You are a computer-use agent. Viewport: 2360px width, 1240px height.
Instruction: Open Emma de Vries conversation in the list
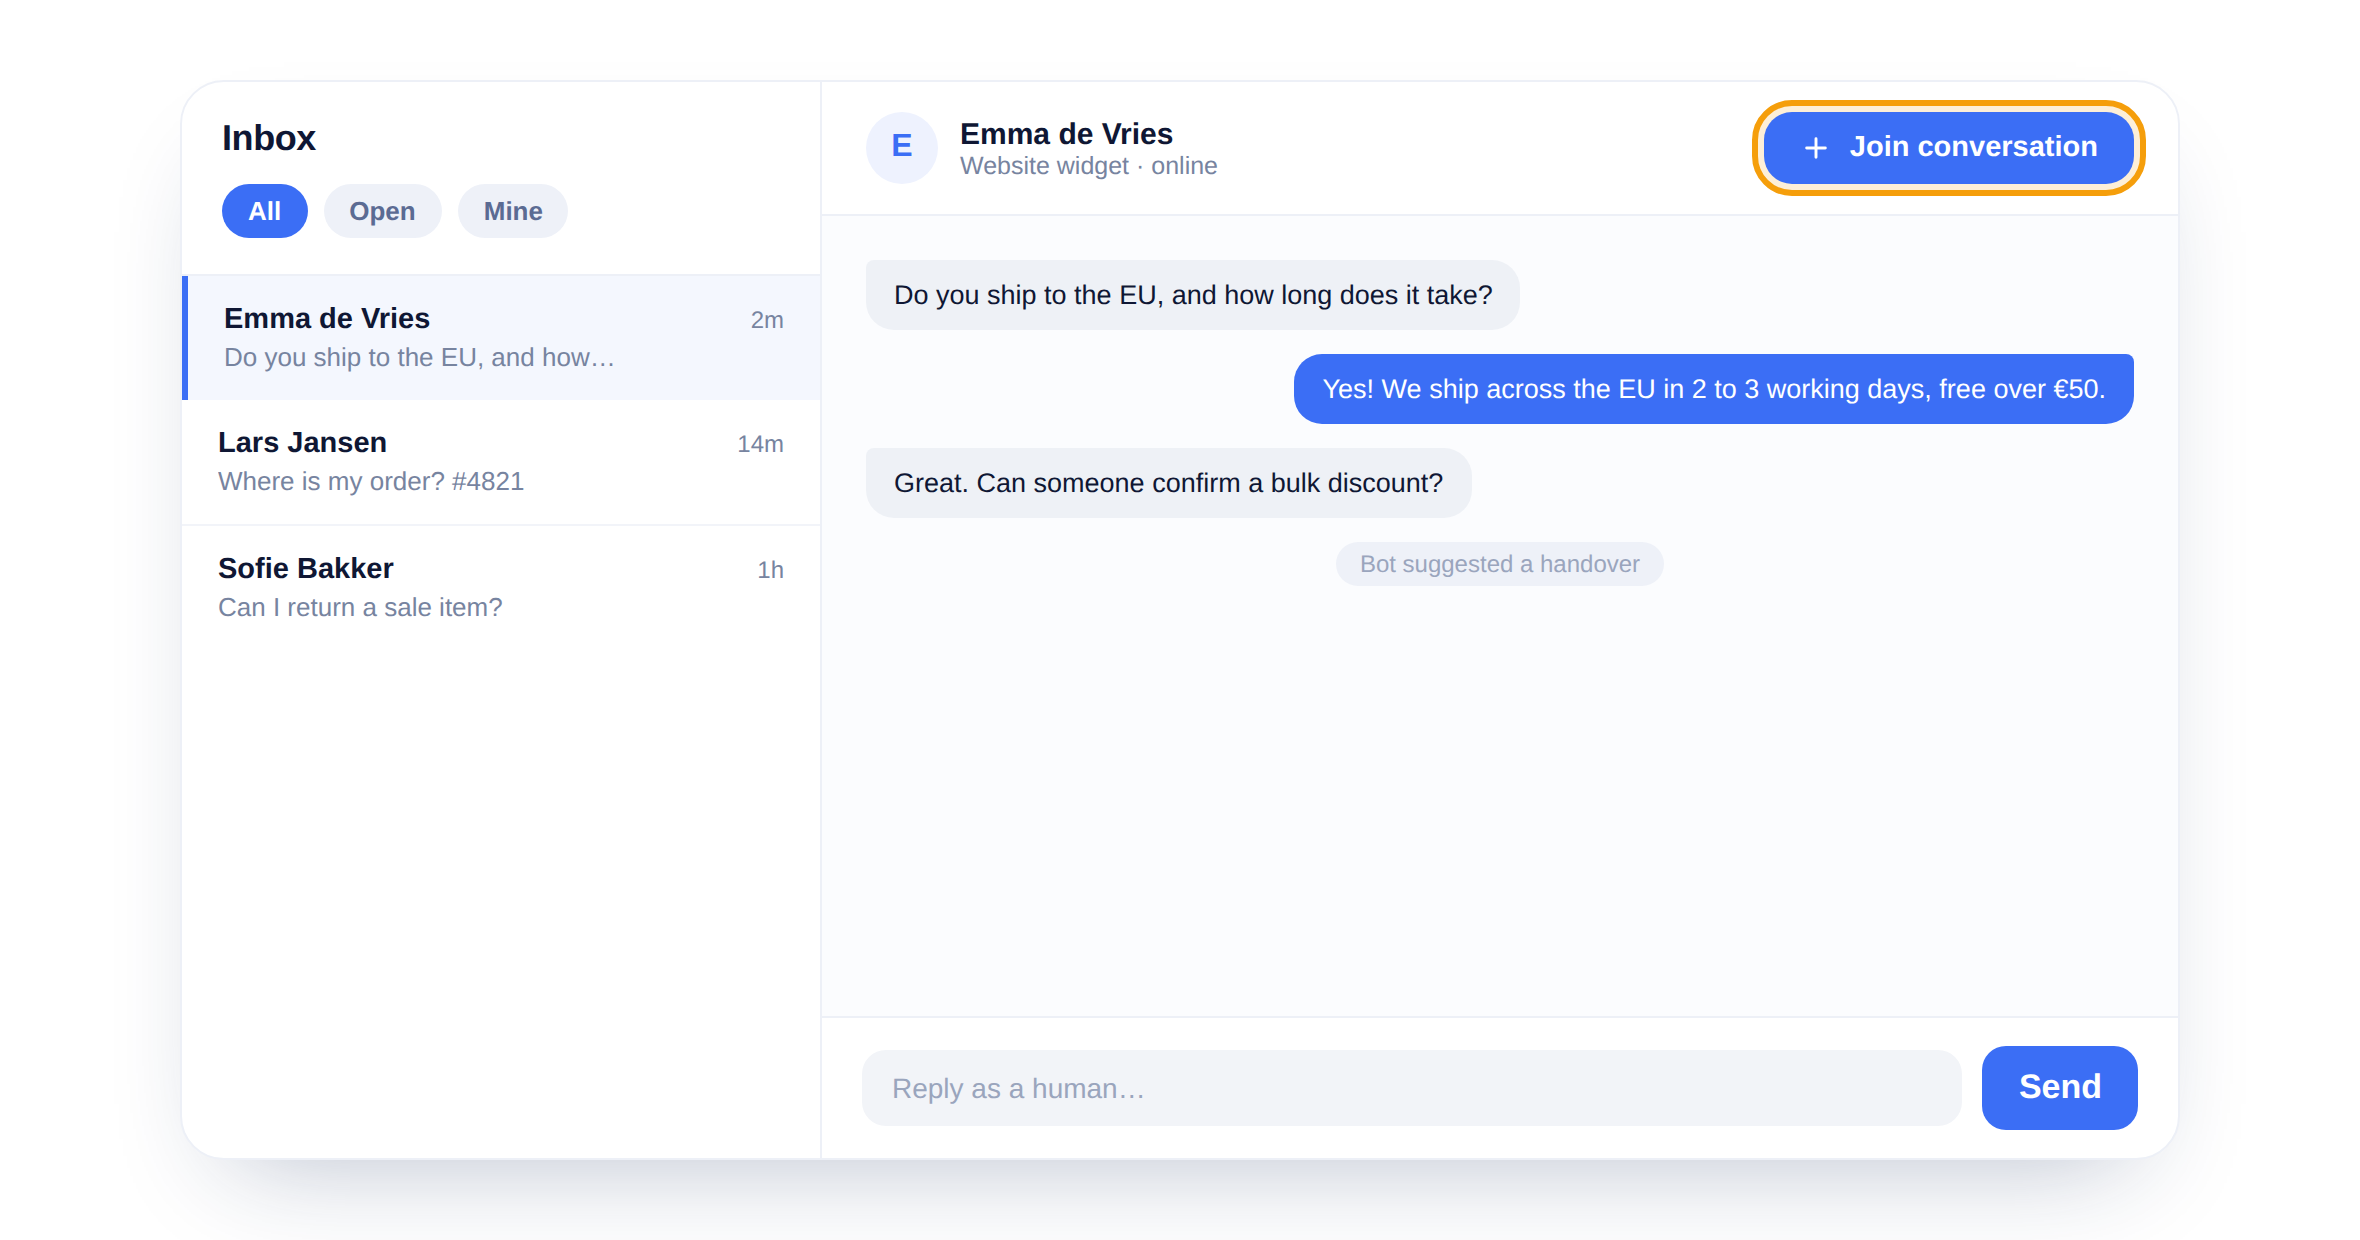[x=501, y=338]
